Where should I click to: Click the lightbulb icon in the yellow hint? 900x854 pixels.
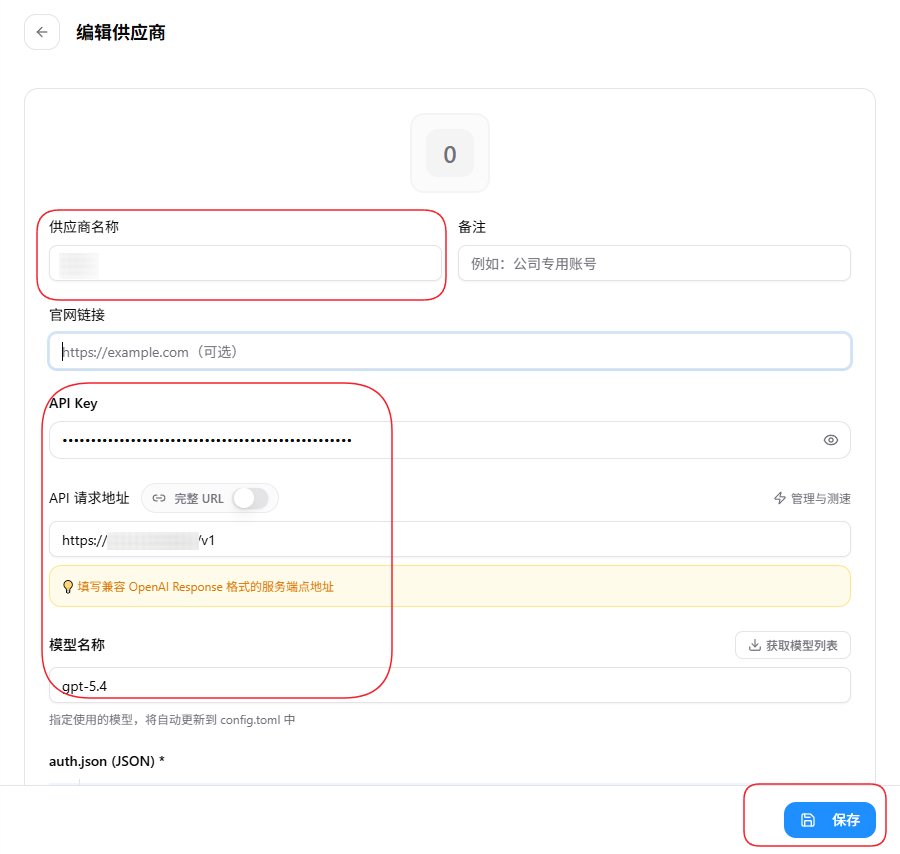[x=68, y=587]
